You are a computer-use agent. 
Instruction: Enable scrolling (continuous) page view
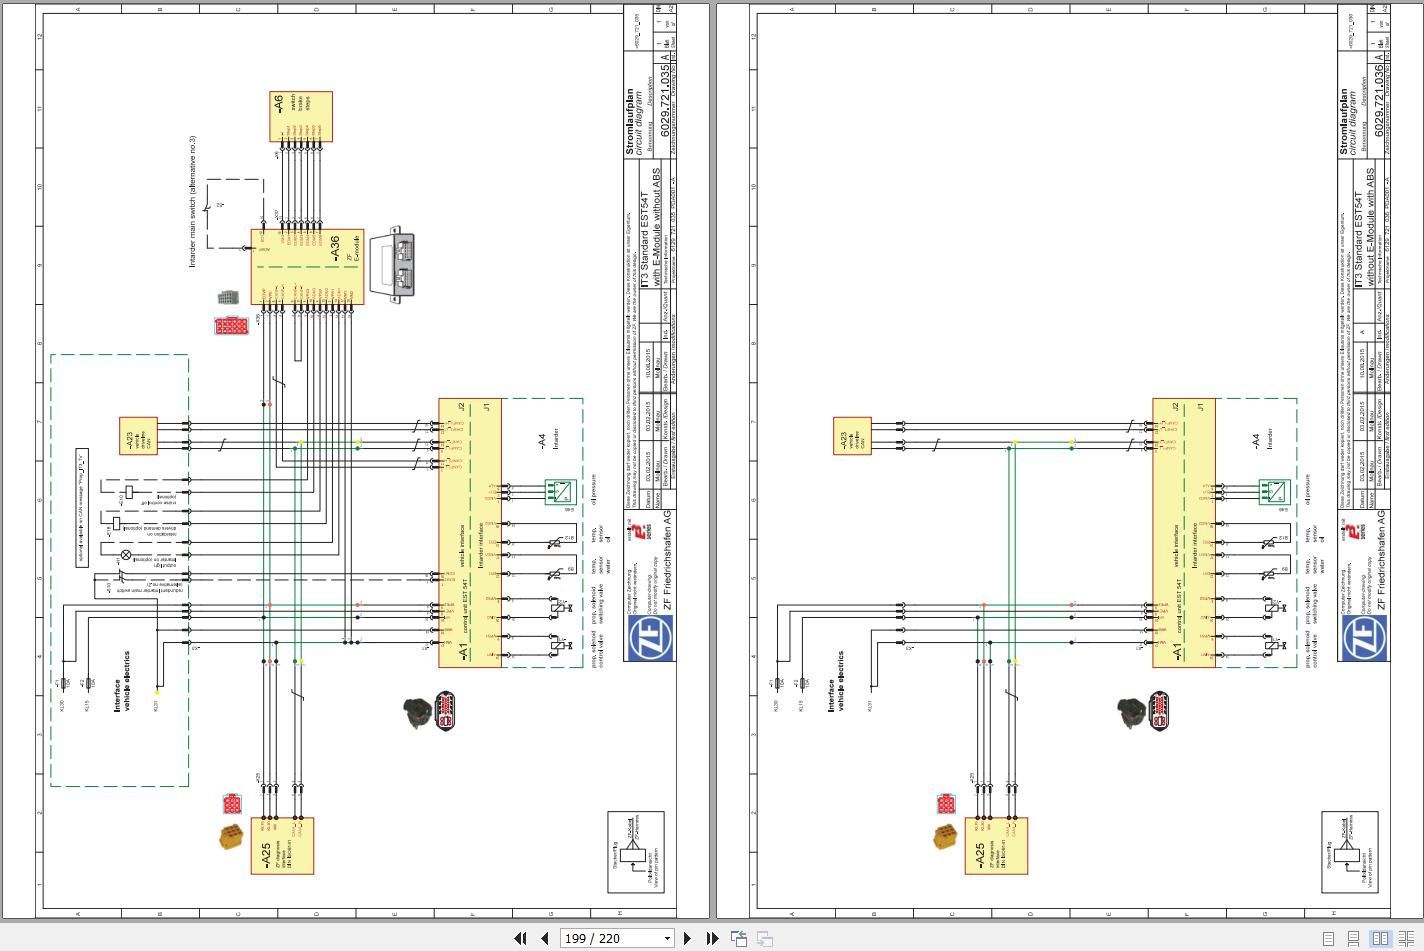point(1354,938)
